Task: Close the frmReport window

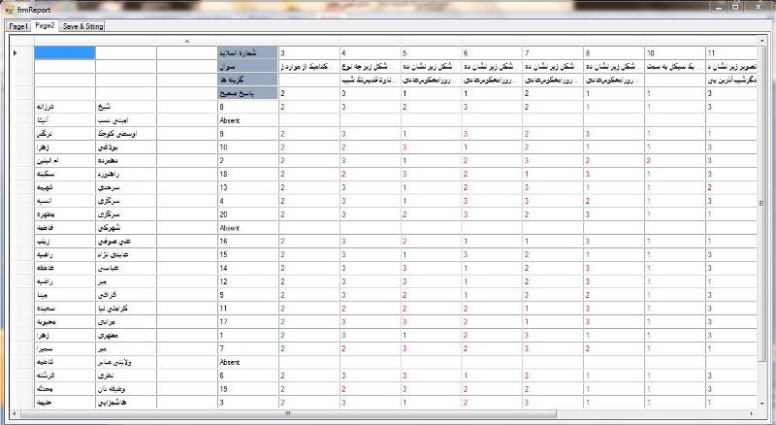Action: point(755,7)
